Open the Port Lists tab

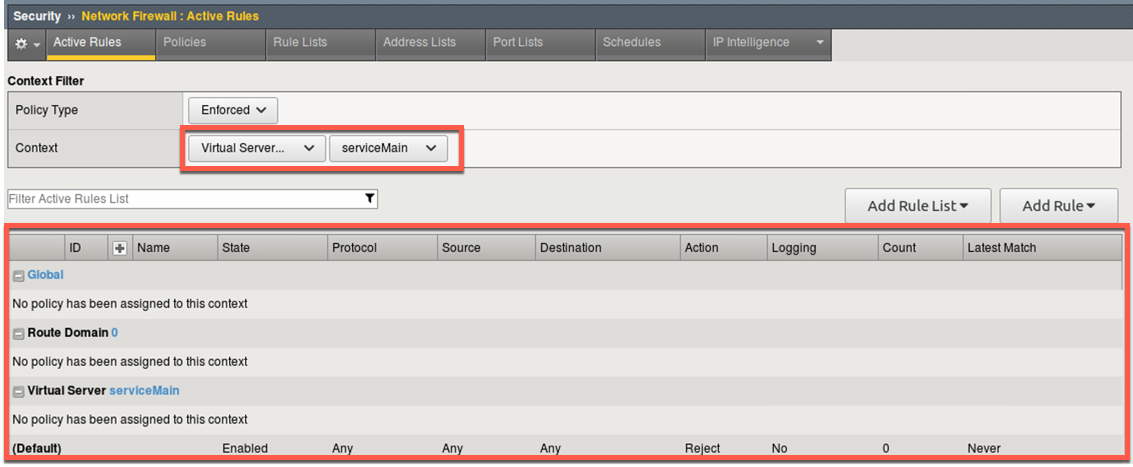pyautogui.click(x=540, y=43)
